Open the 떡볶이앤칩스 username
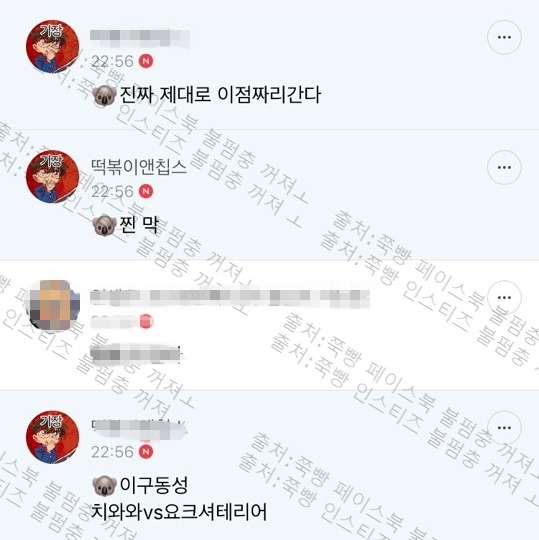The width and height of the screenshot is (539, 540). coord(139,167)
